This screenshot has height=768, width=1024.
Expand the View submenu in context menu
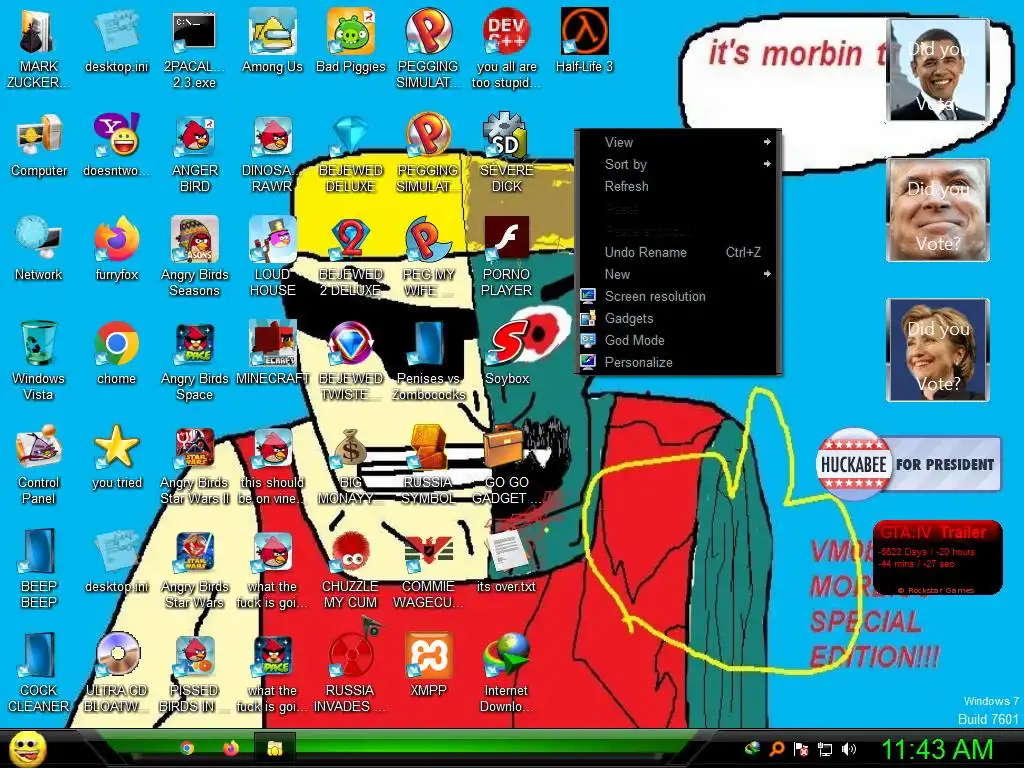coord(678,142)
